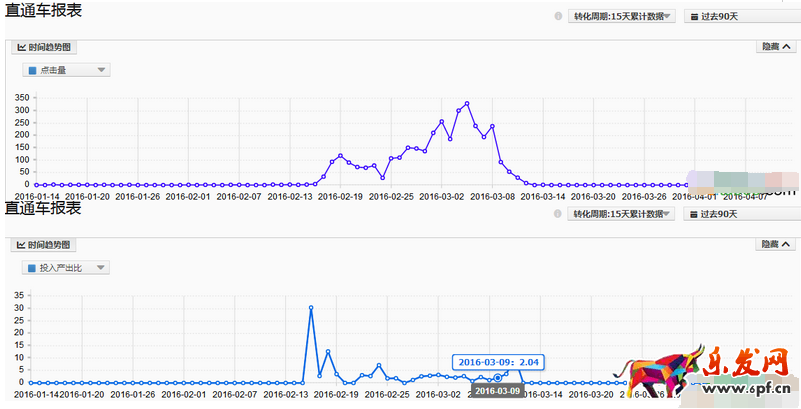801x409 pixels.
Task: Click calendar icon in lower 过去90天 box
Action: point(693,214)
